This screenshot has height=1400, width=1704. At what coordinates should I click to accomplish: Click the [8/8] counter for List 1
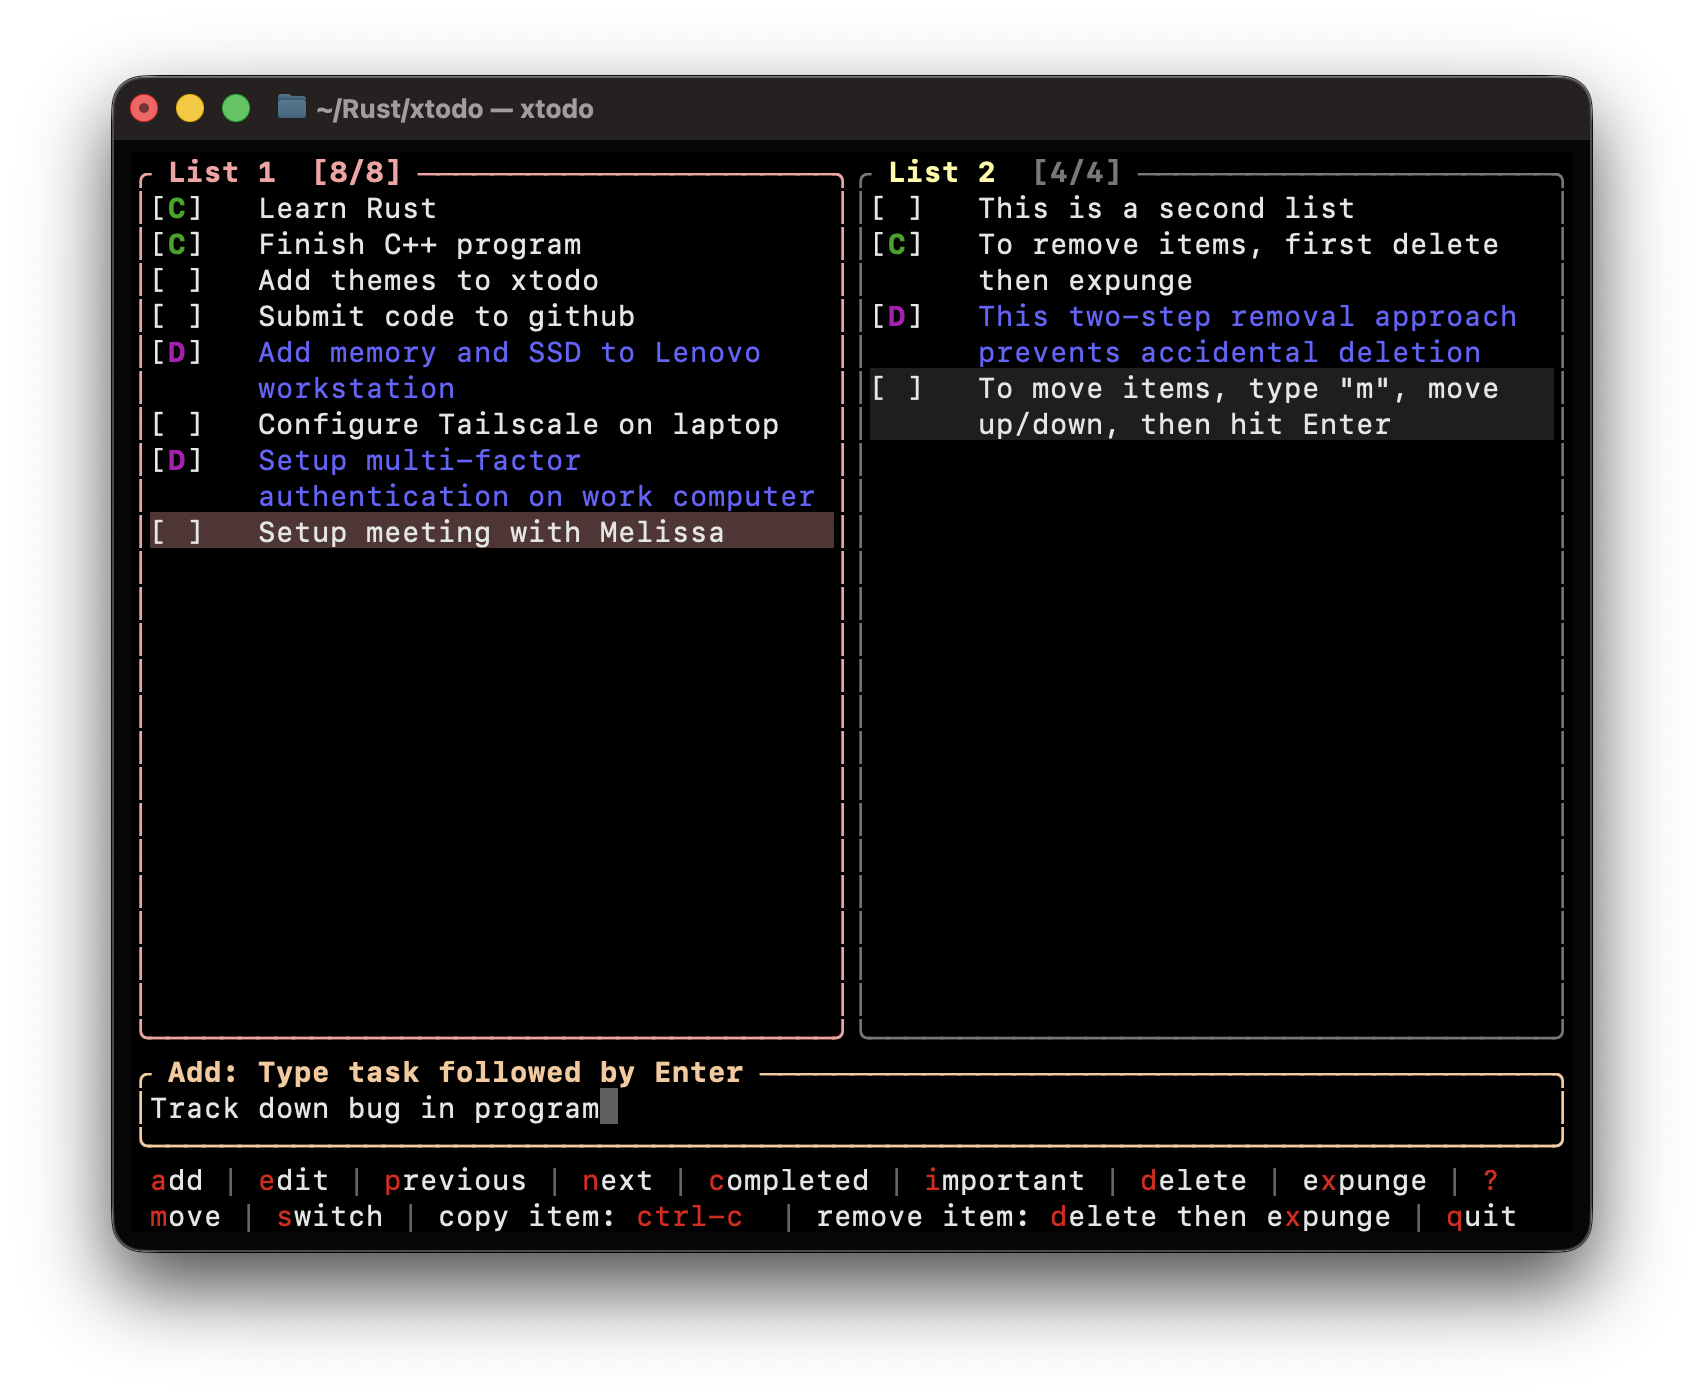357,172
